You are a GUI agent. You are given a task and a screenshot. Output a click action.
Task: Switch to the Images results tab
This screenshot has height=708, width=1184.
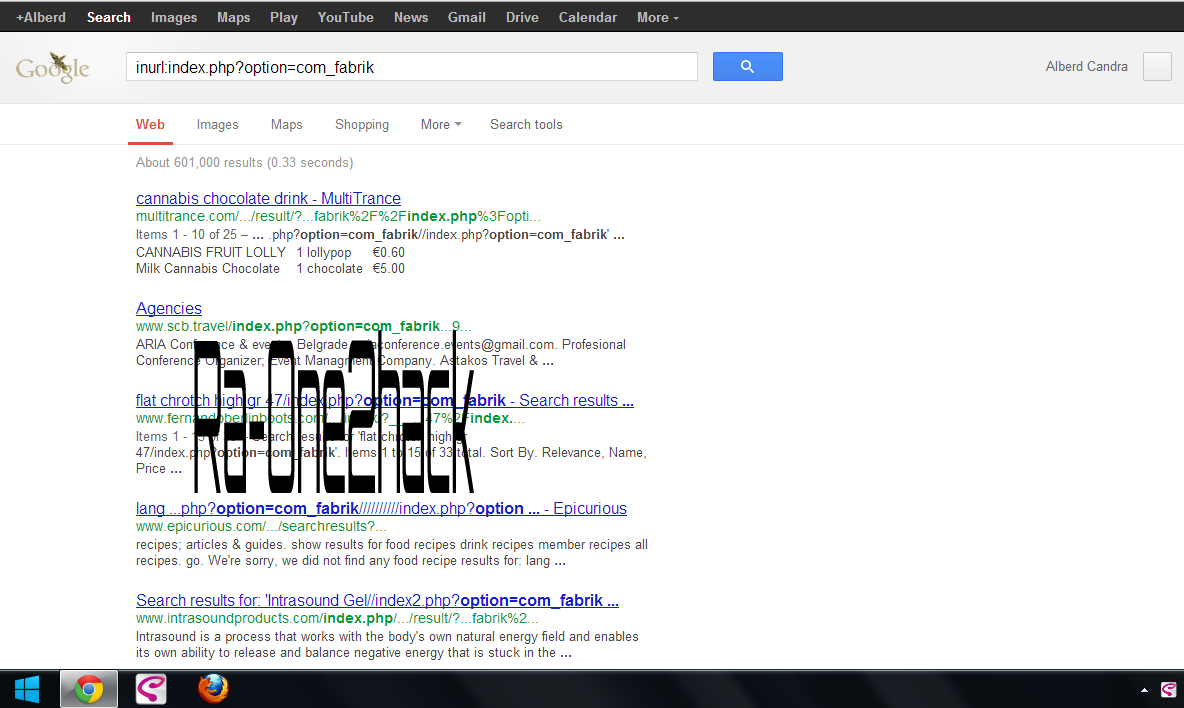coord(217,125)
